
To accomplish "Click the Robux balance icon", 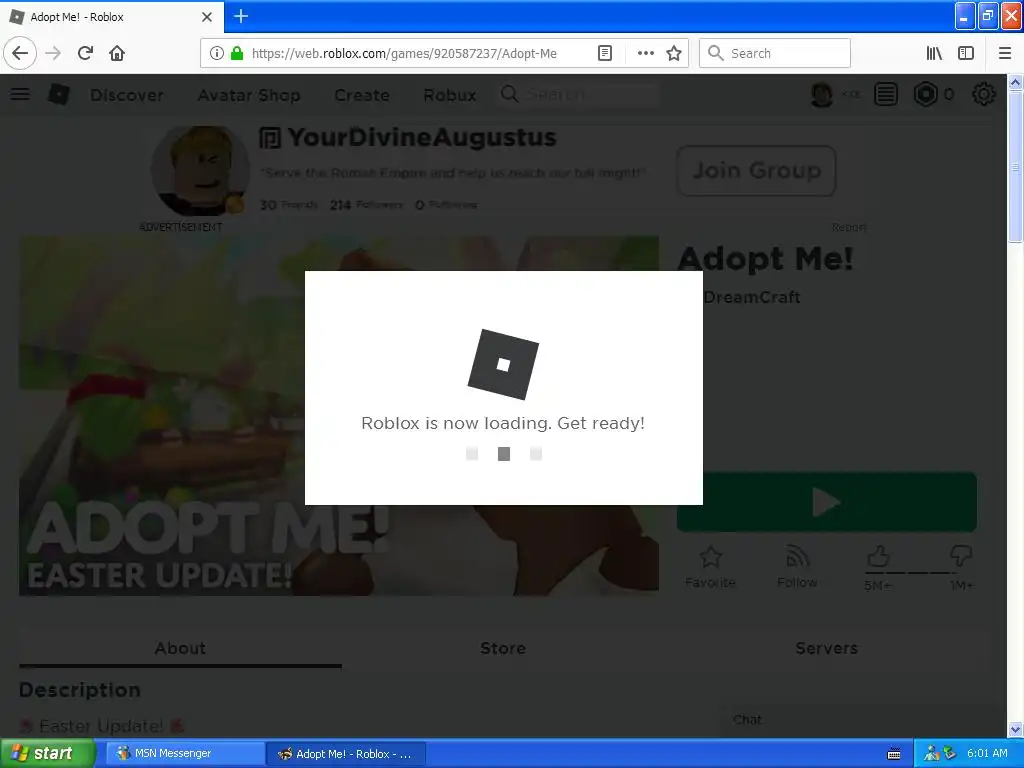I will point(925,95).
